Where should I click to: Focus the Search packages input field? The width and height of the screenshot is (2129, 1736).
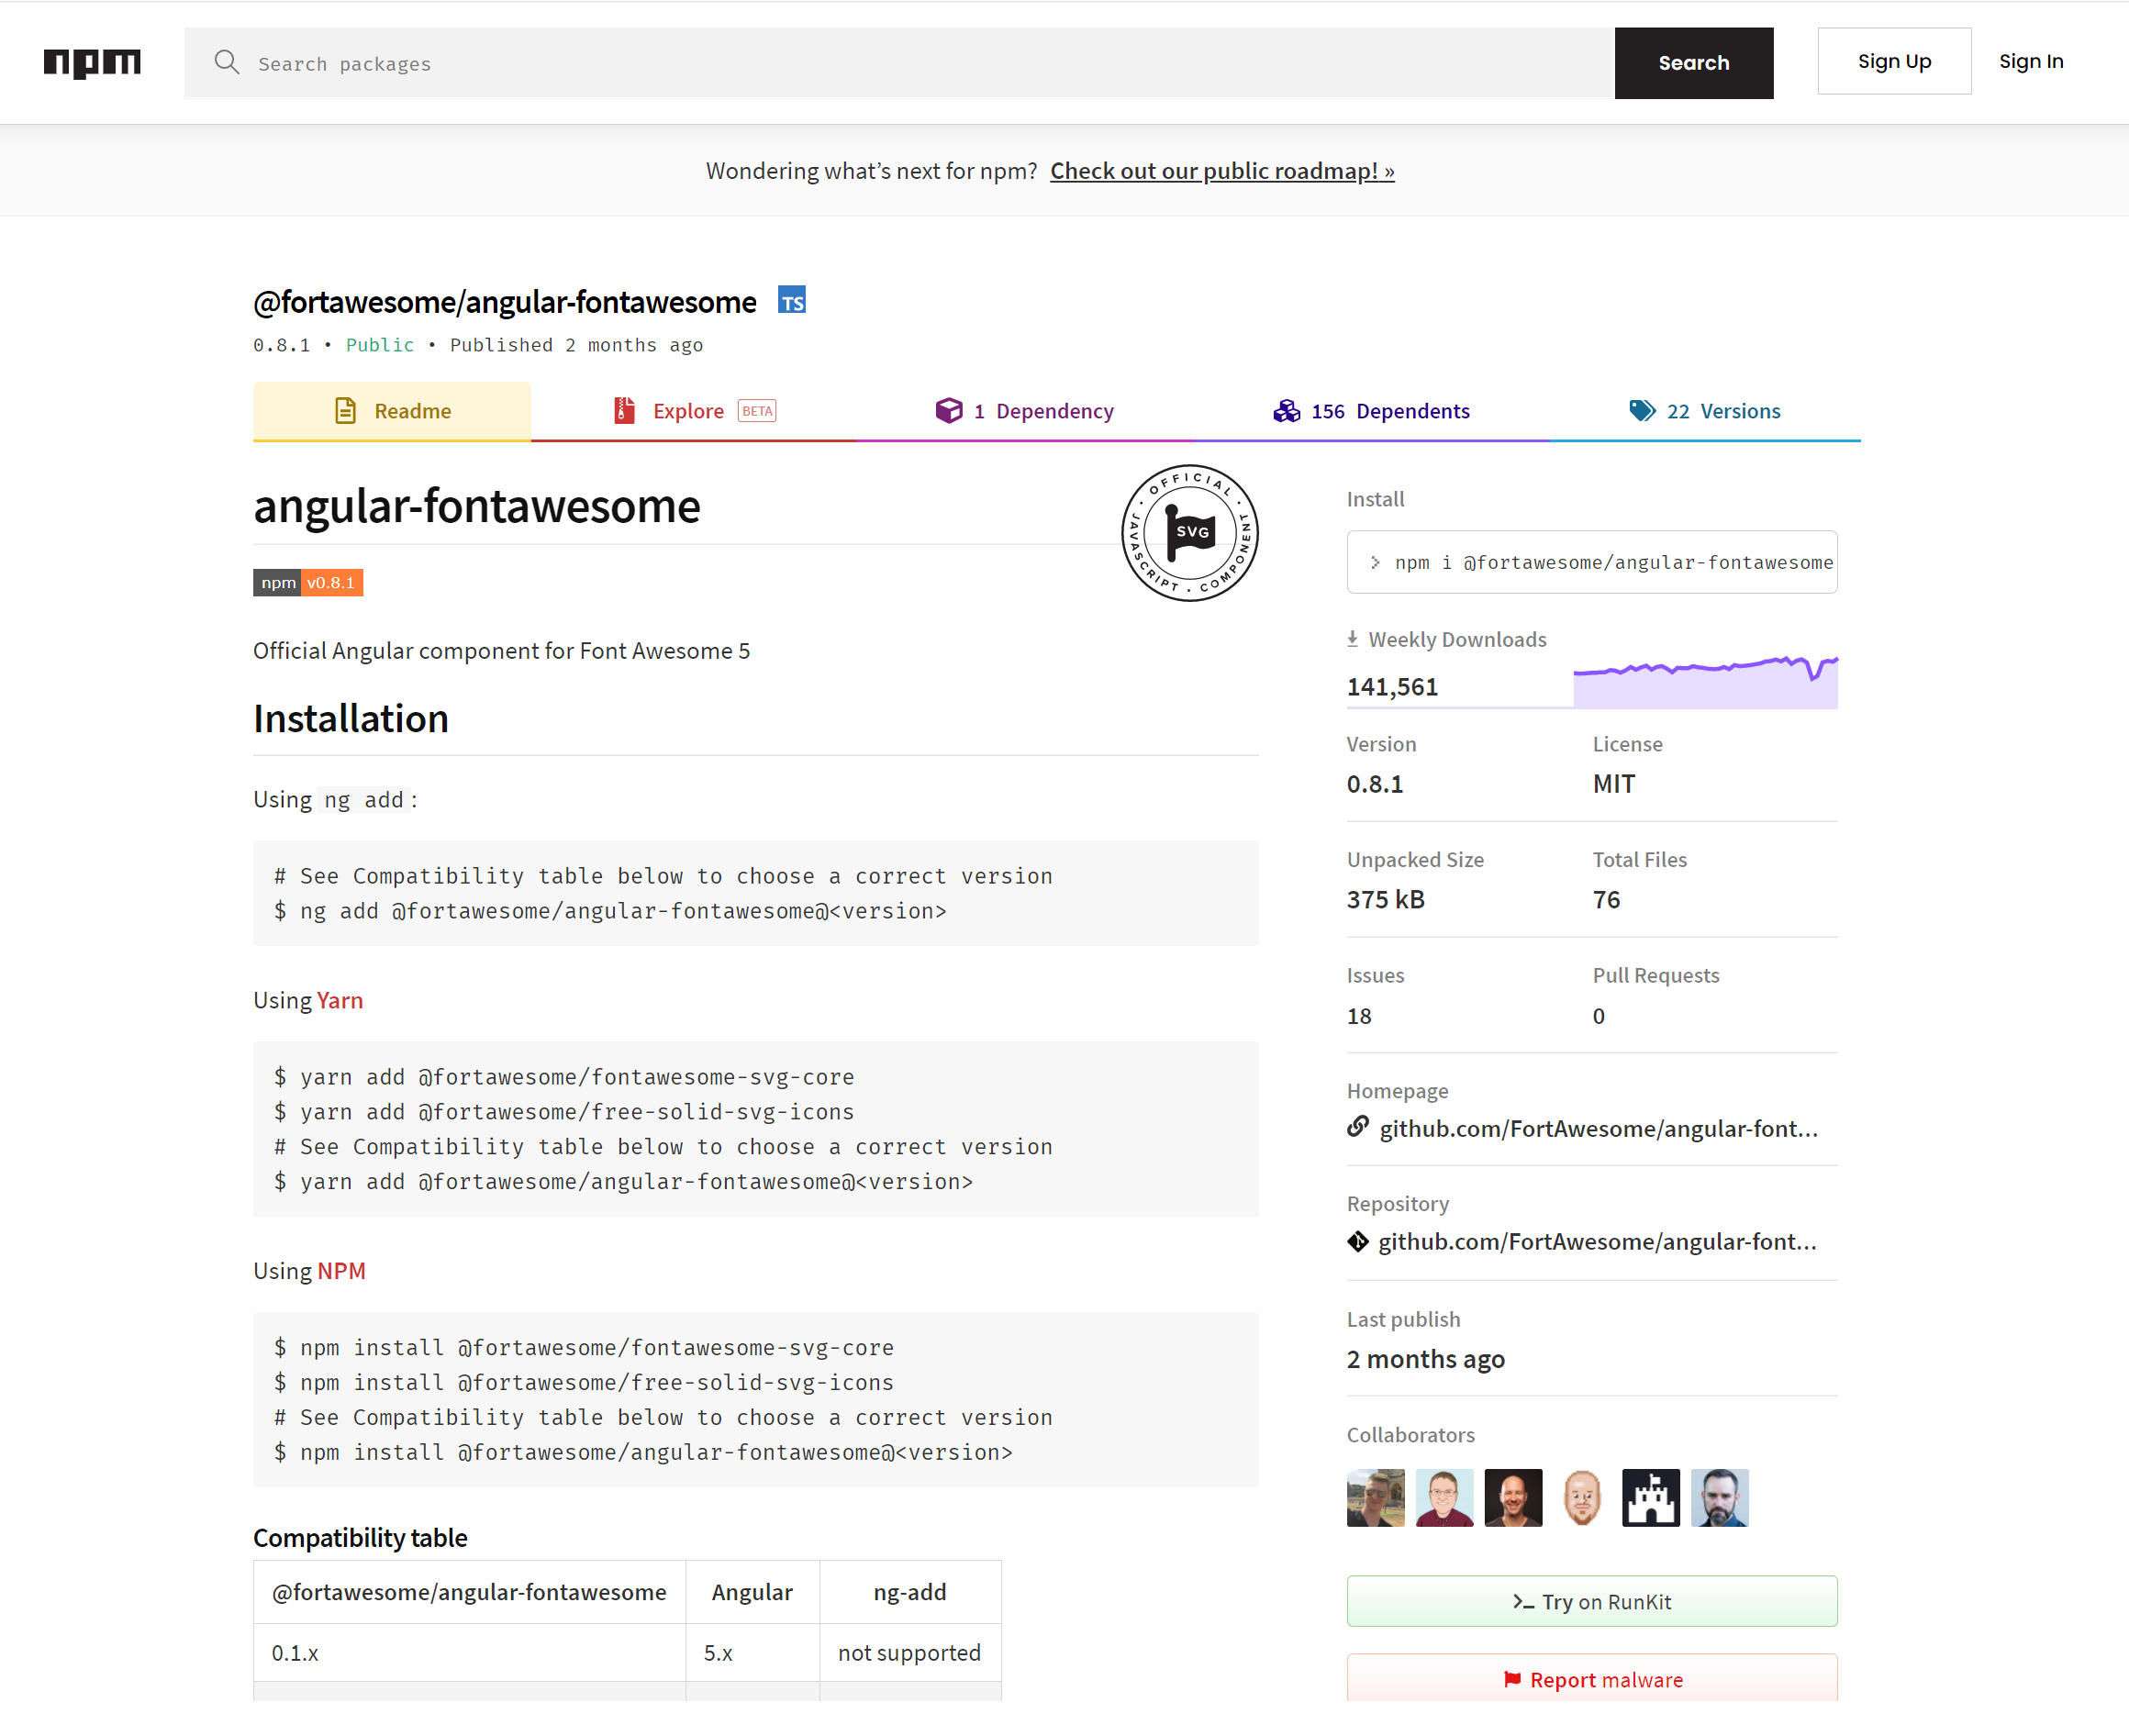coord(900,64)
